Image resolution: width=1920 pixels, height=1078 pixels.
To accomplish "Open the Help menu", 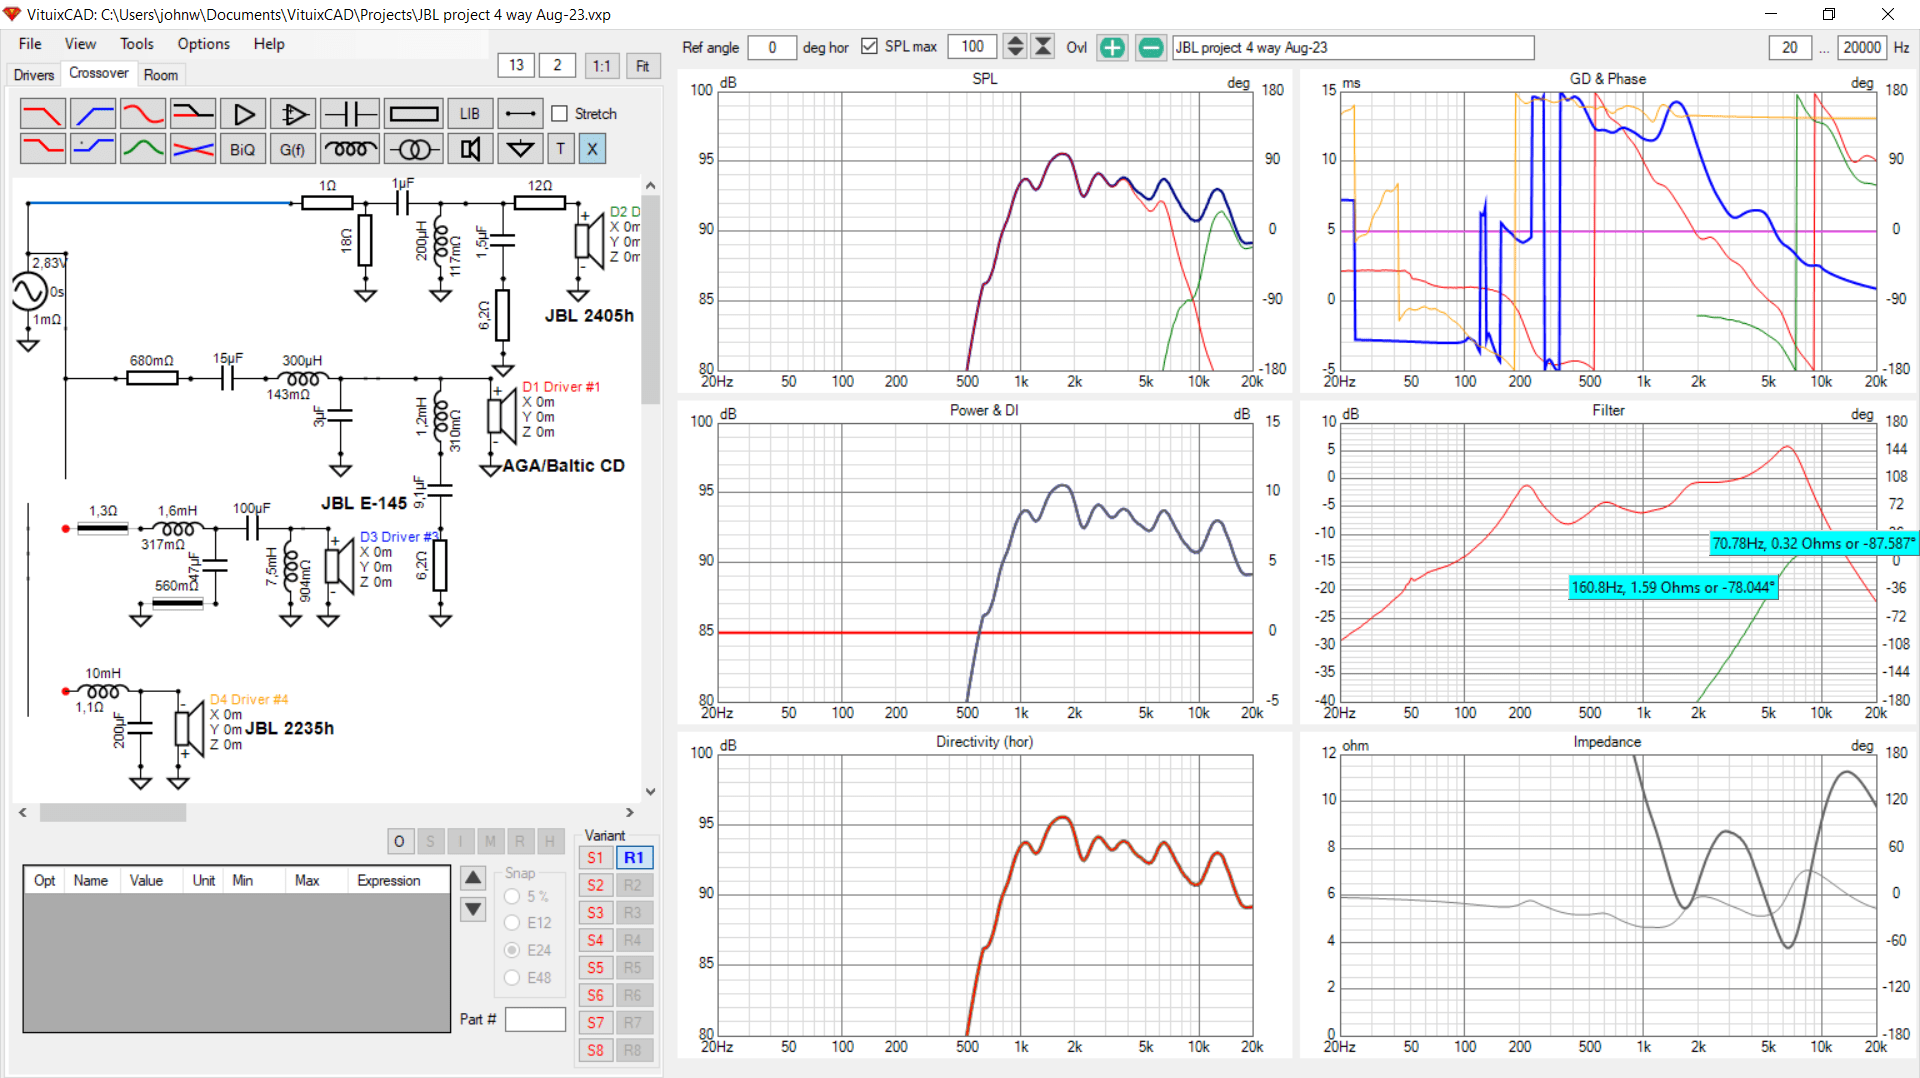I will [x=269, y=44].
